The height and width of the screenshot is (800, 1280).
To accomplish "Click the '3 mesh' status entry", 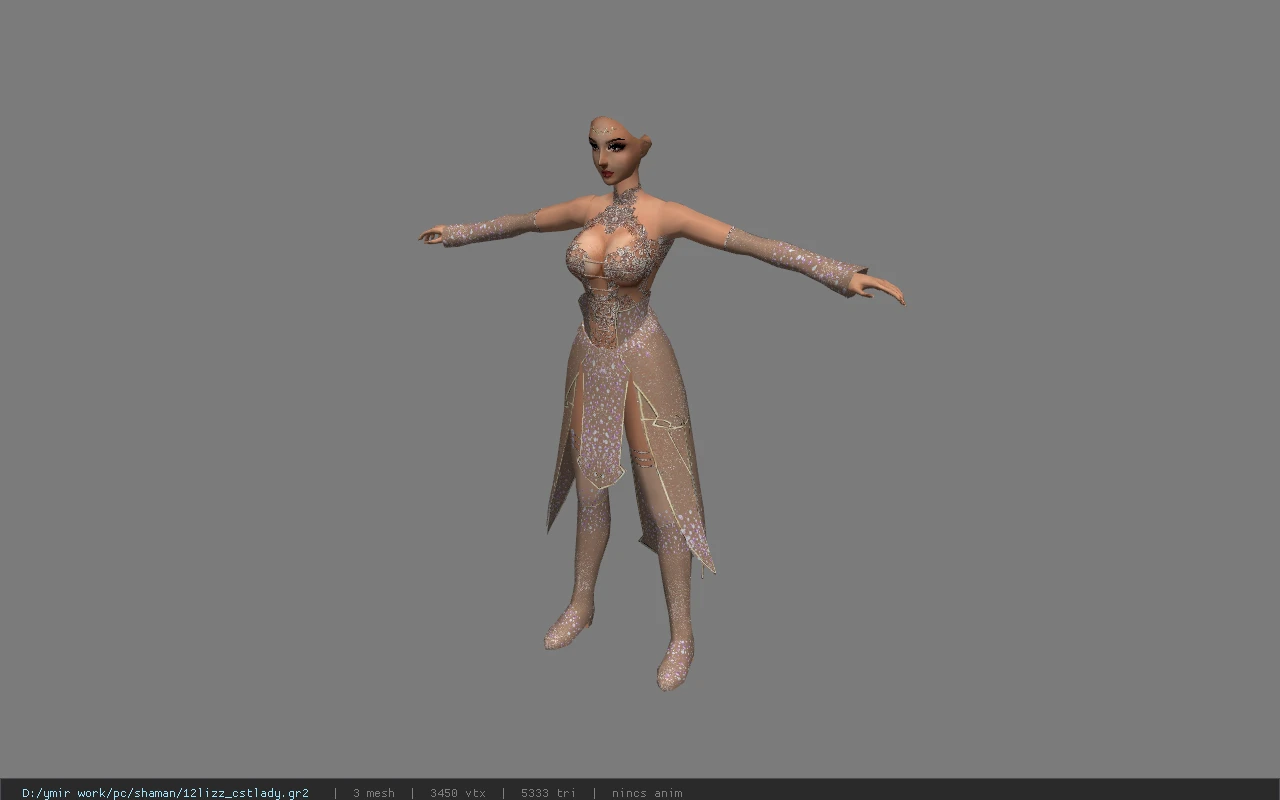I will [x=373, y=793].
